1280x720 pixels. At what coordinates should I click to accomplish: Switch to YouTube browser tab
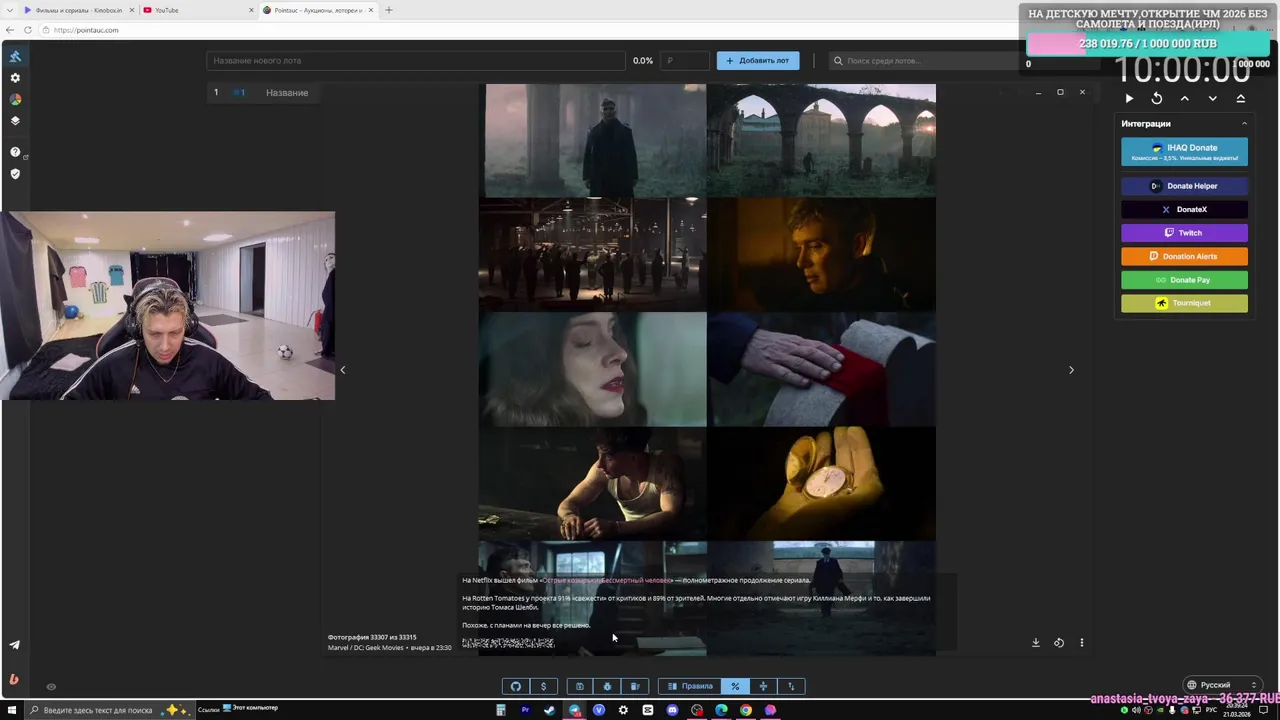198,10
